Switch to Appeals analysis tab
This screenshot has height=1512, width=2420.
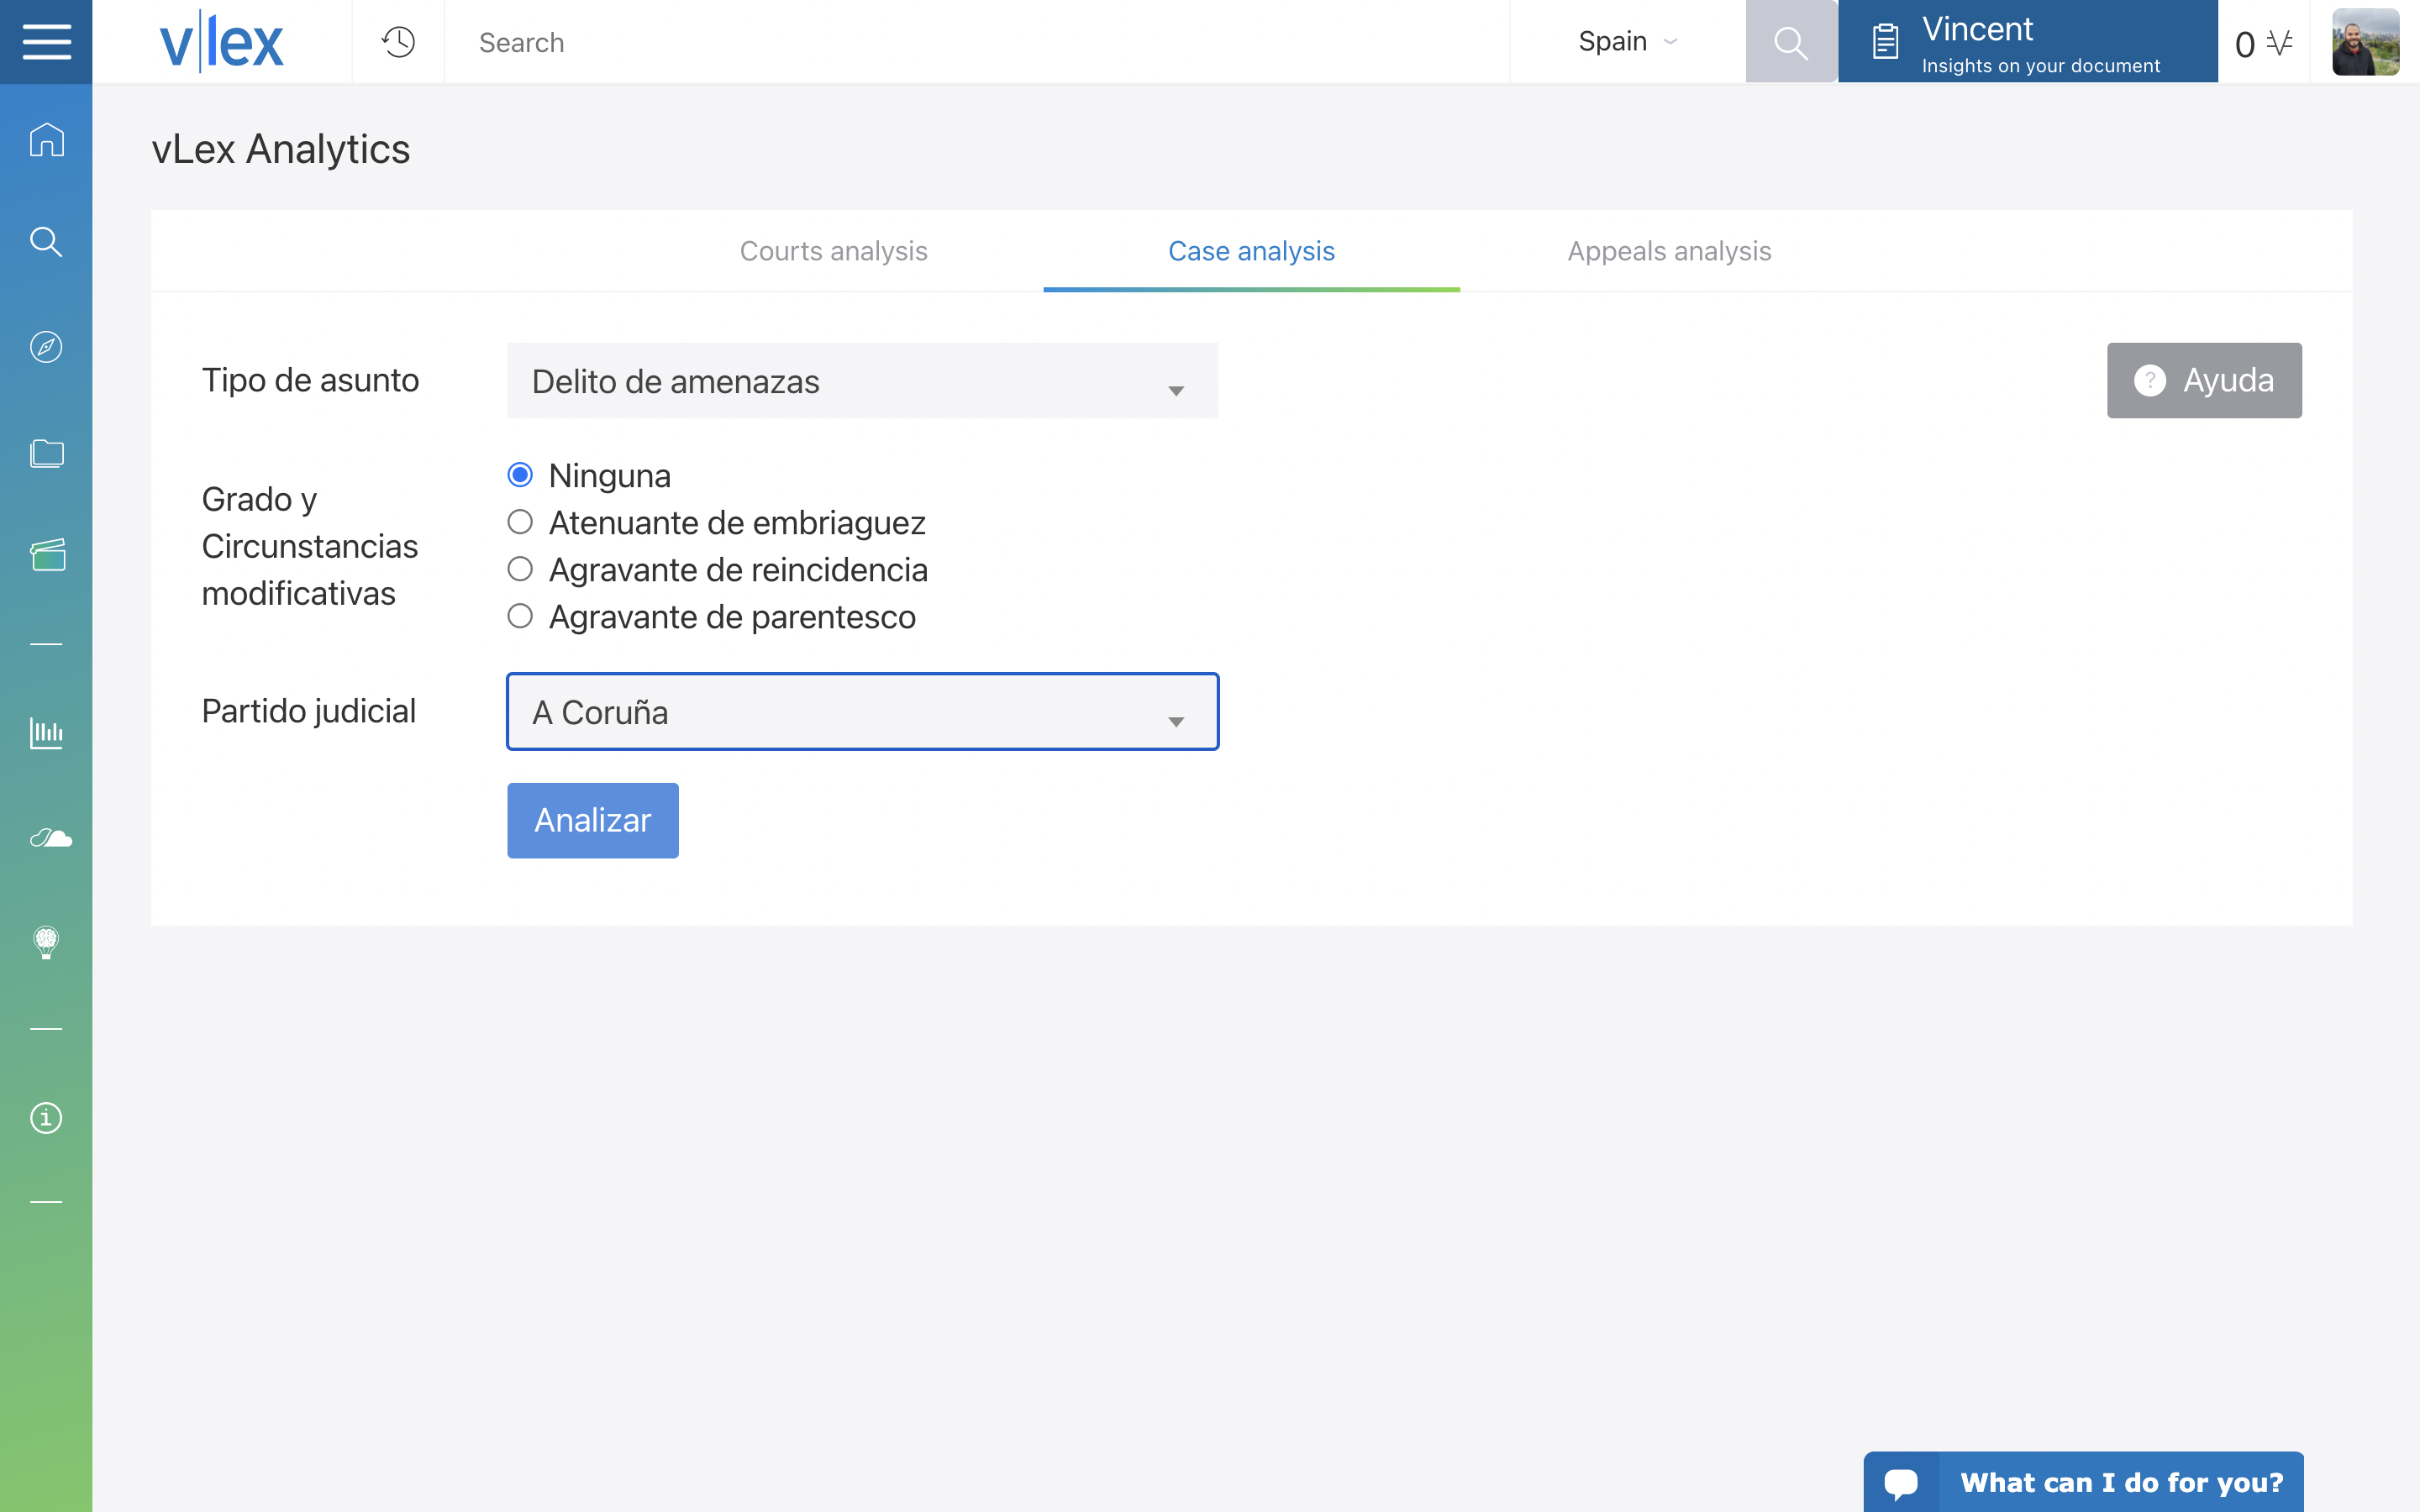(1669, 251)
